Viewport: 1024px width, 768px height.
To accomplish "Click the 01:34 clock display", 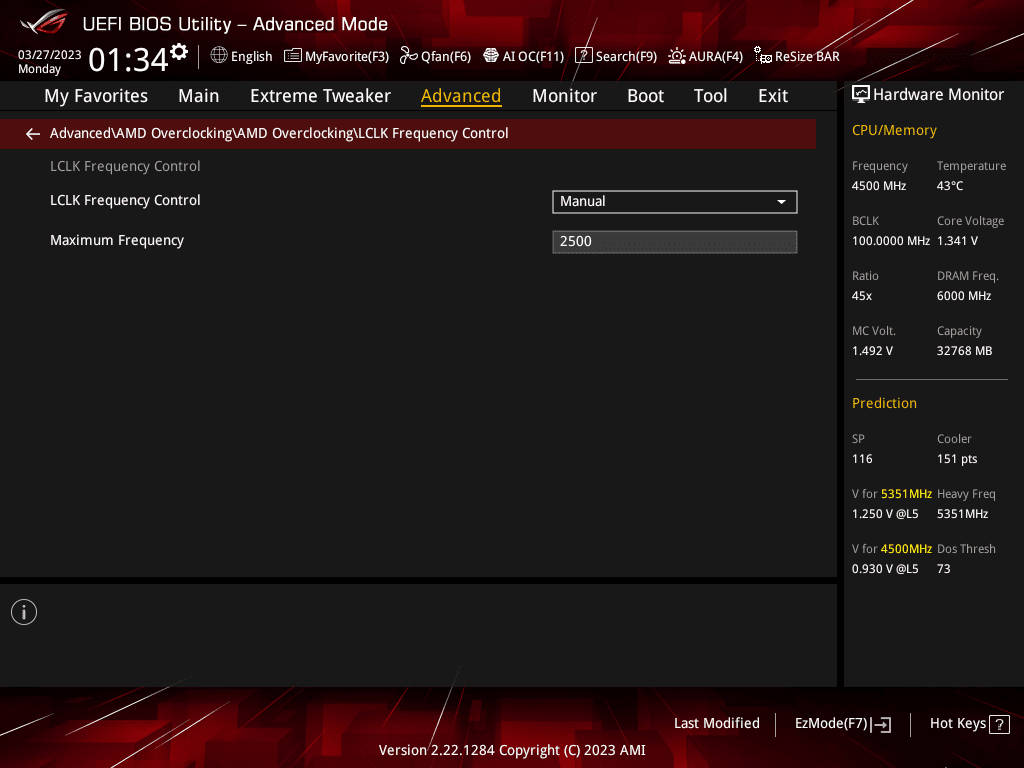I will click(x=129, y=60).
